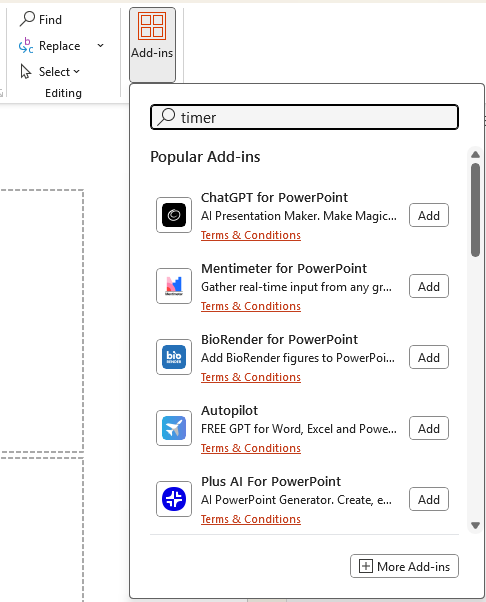Click the Find magnifier icon
Screen dimensions: 486x602
[27, 18]
